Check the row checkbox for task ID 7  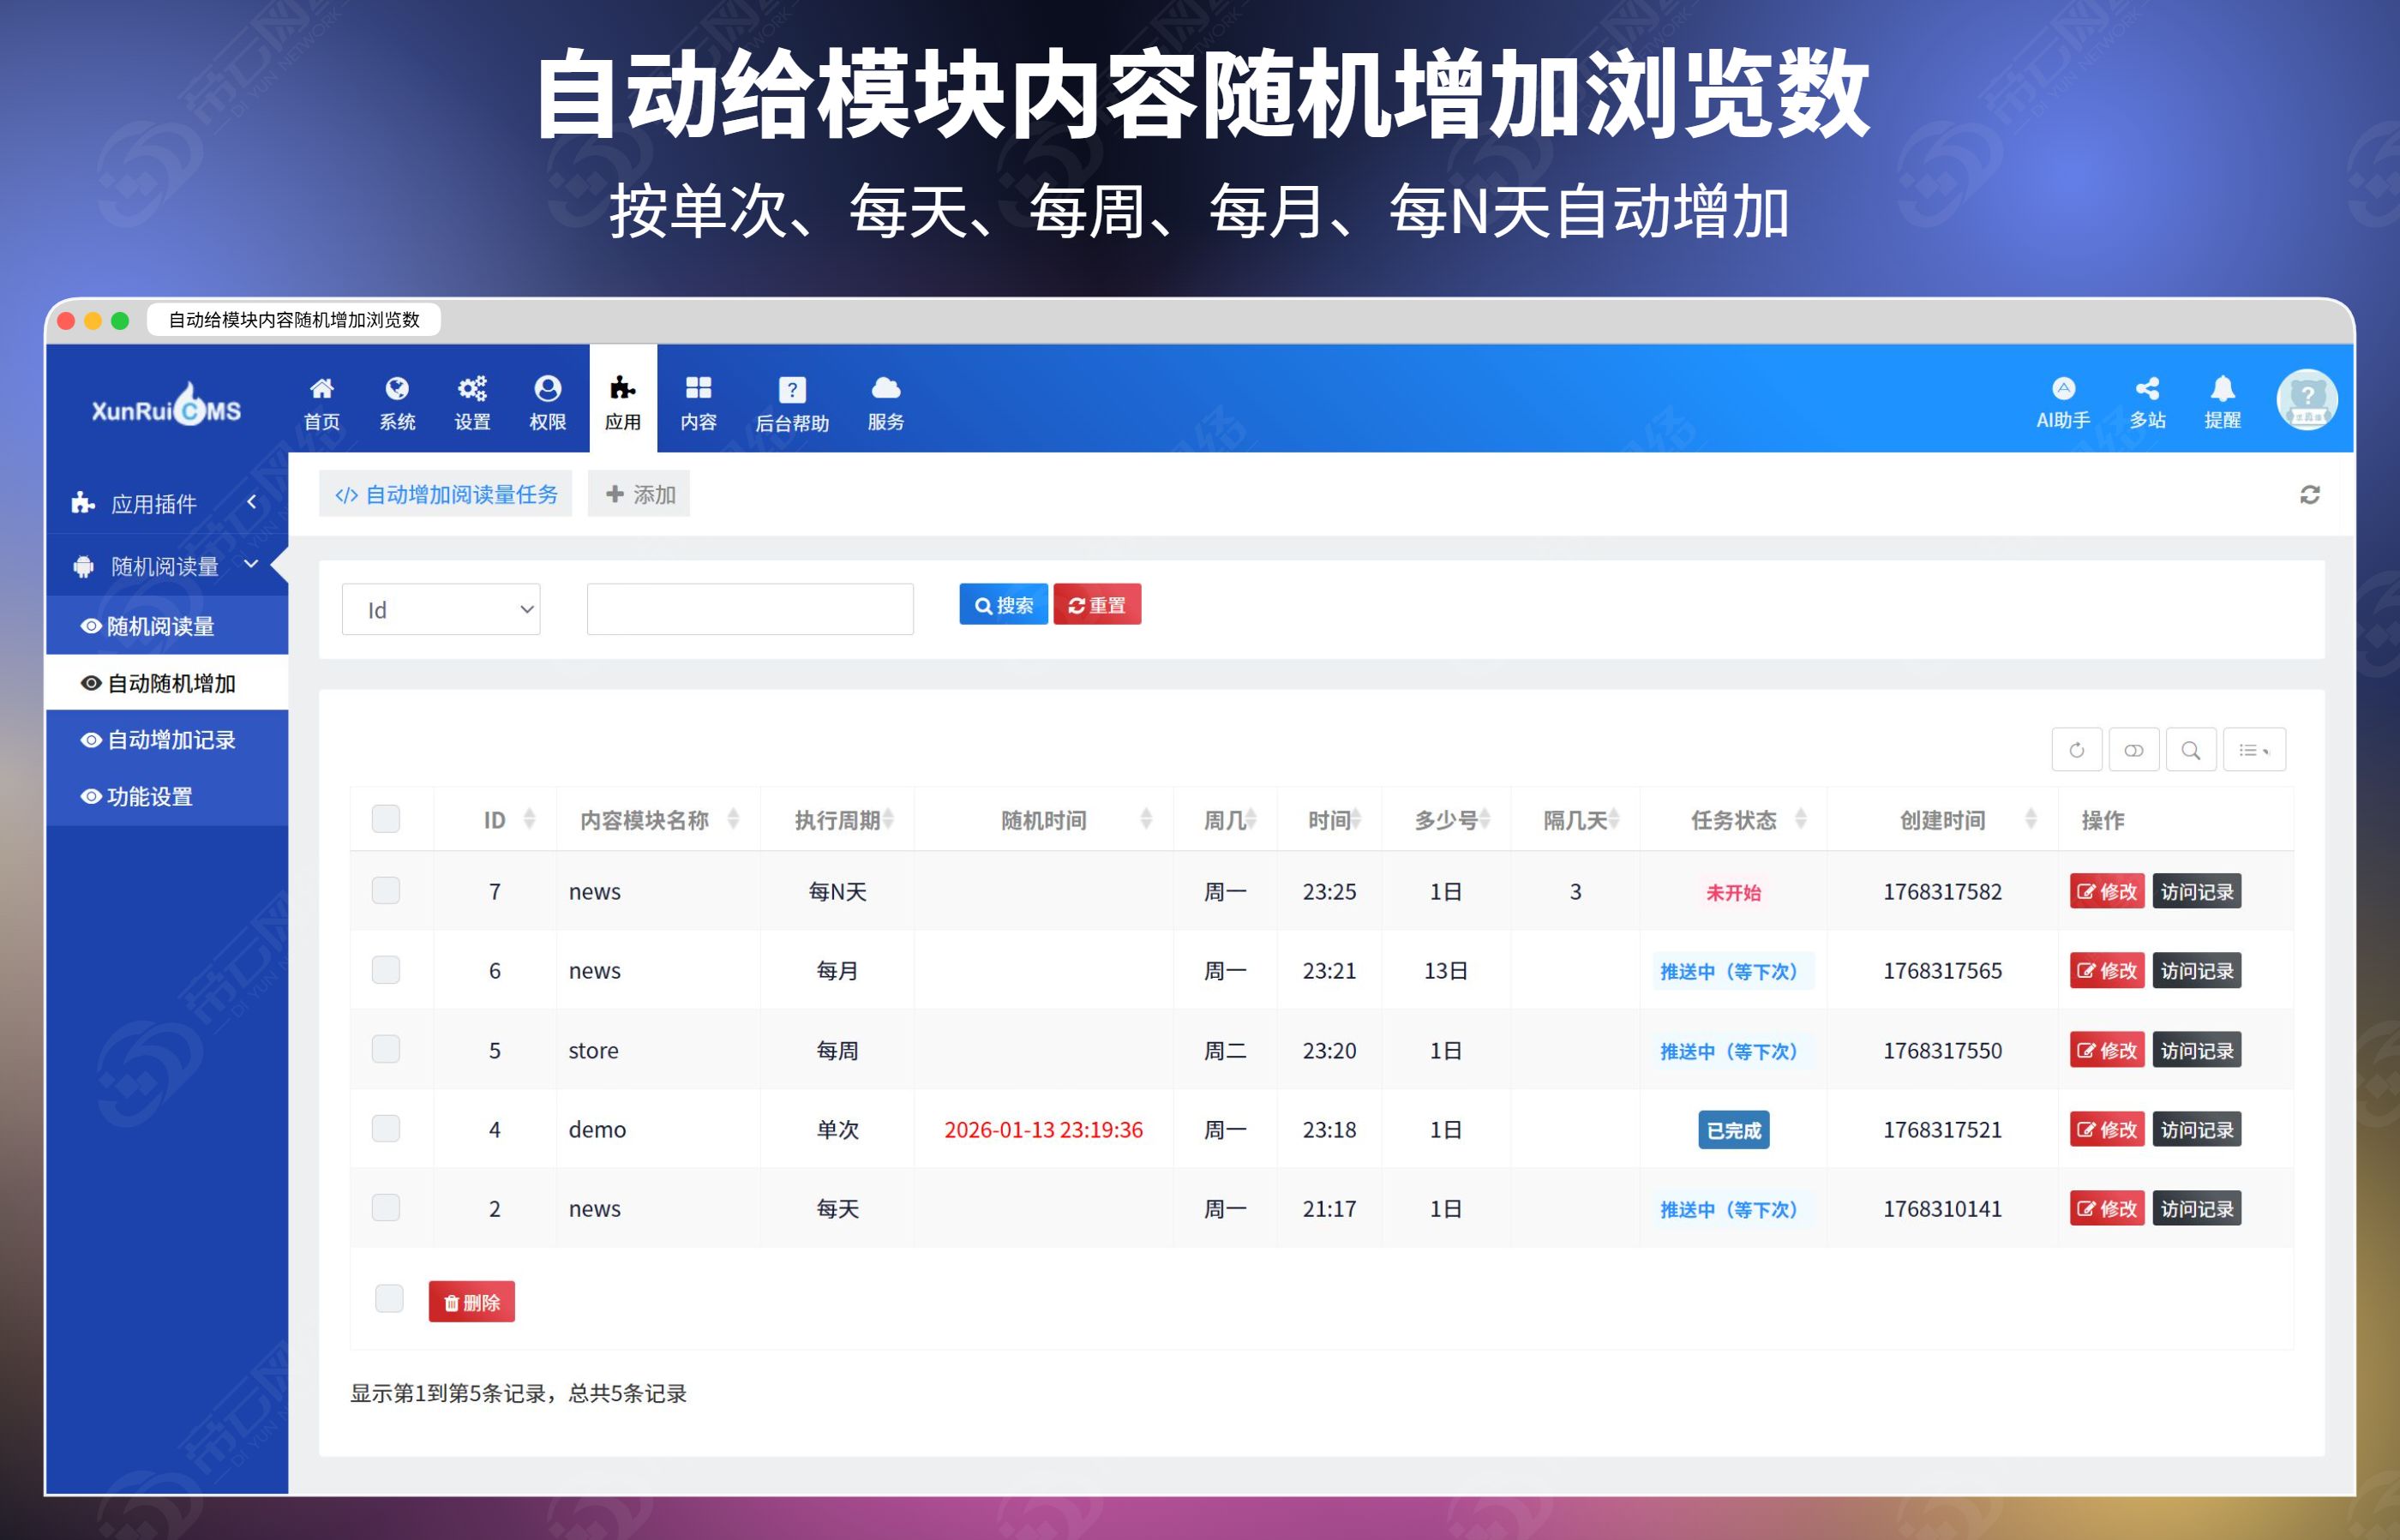click(386, 890)
